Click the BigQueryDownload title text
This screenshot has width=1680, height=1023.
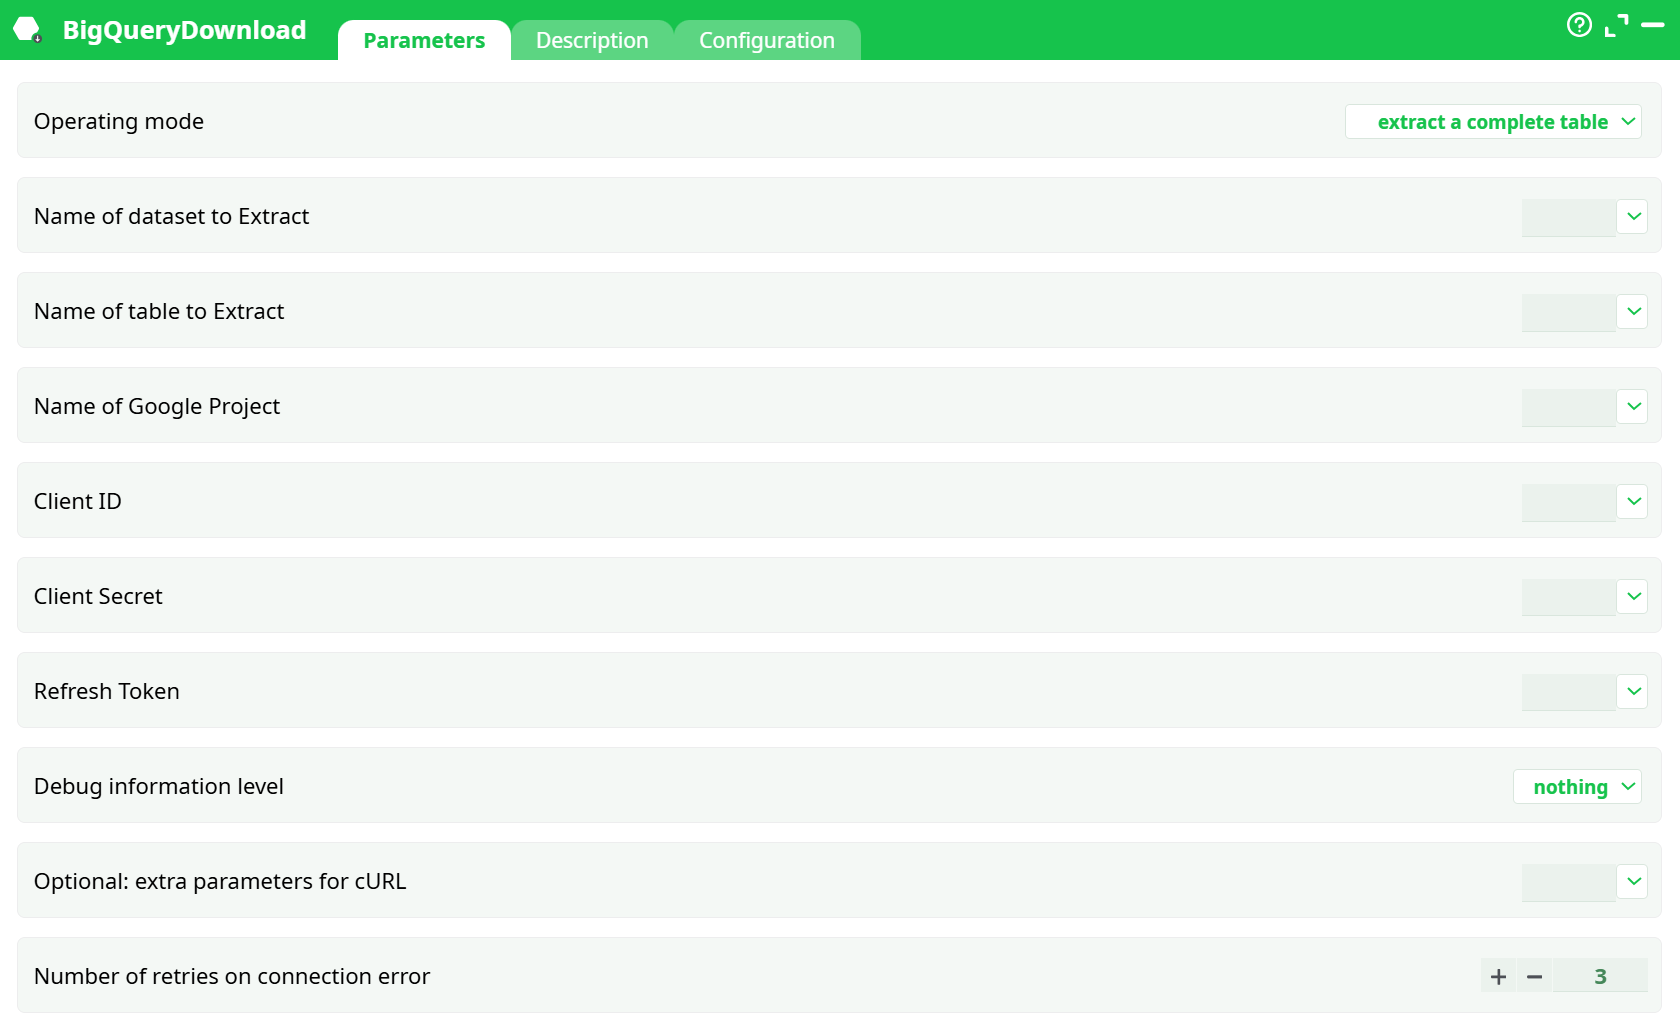click(184, 30)
